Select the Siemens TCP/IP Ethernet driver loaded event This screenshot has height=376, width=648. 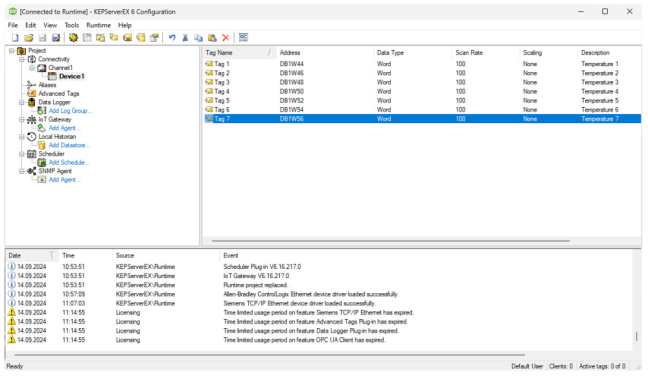pyautogui.click(x=319, y=303)
